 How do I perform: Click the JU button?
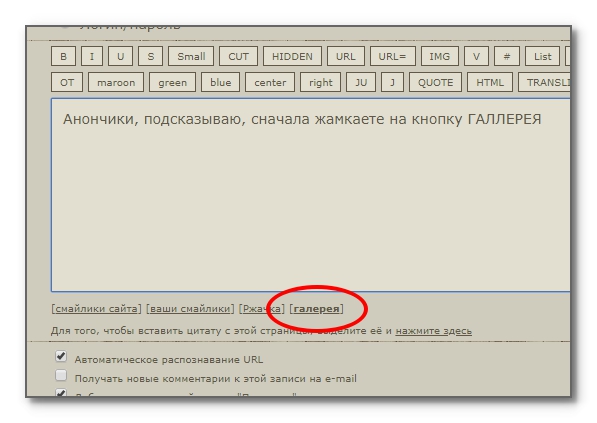coord(361,82)
